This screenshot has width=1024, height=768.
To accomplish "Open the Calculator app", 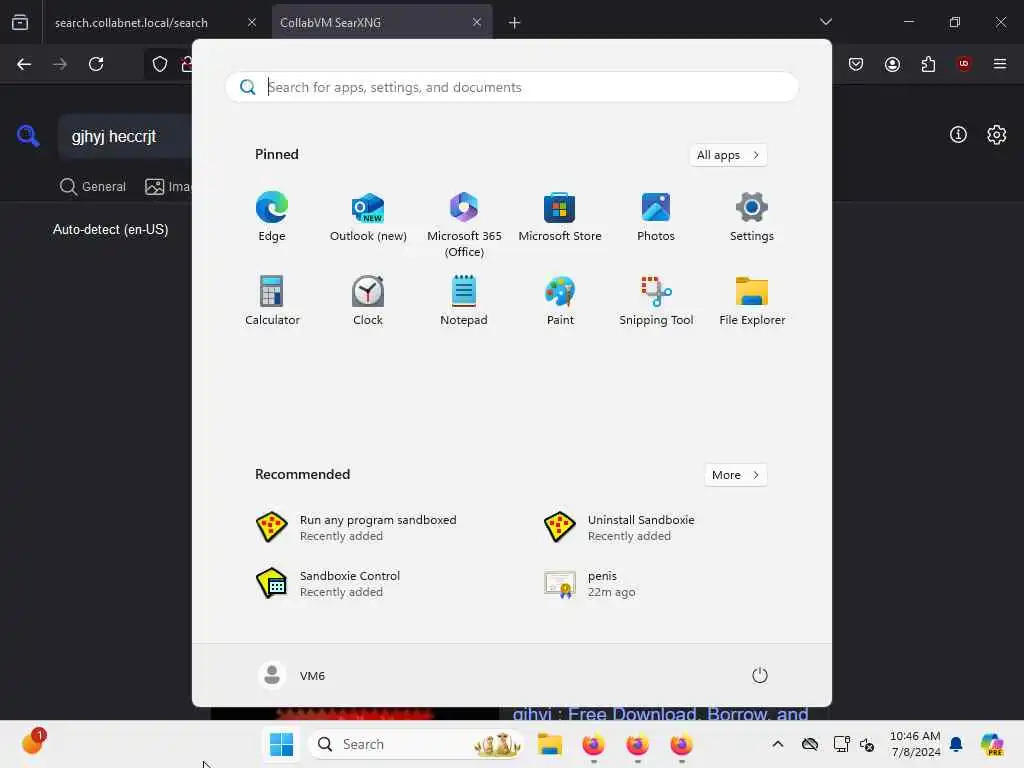I will [272, 300].
